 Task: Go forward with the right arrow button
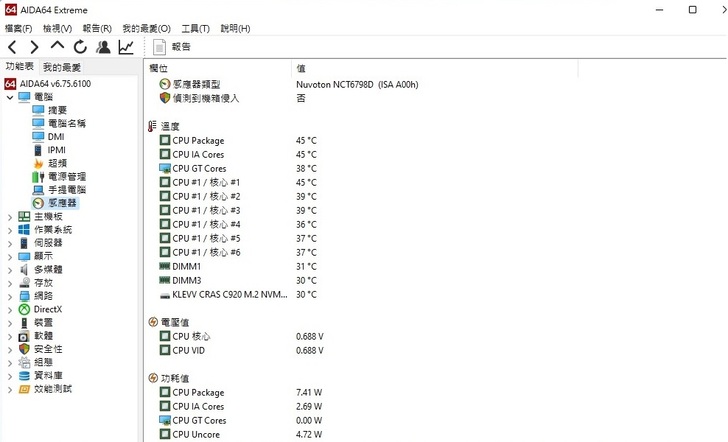click(x=34, y=47)
